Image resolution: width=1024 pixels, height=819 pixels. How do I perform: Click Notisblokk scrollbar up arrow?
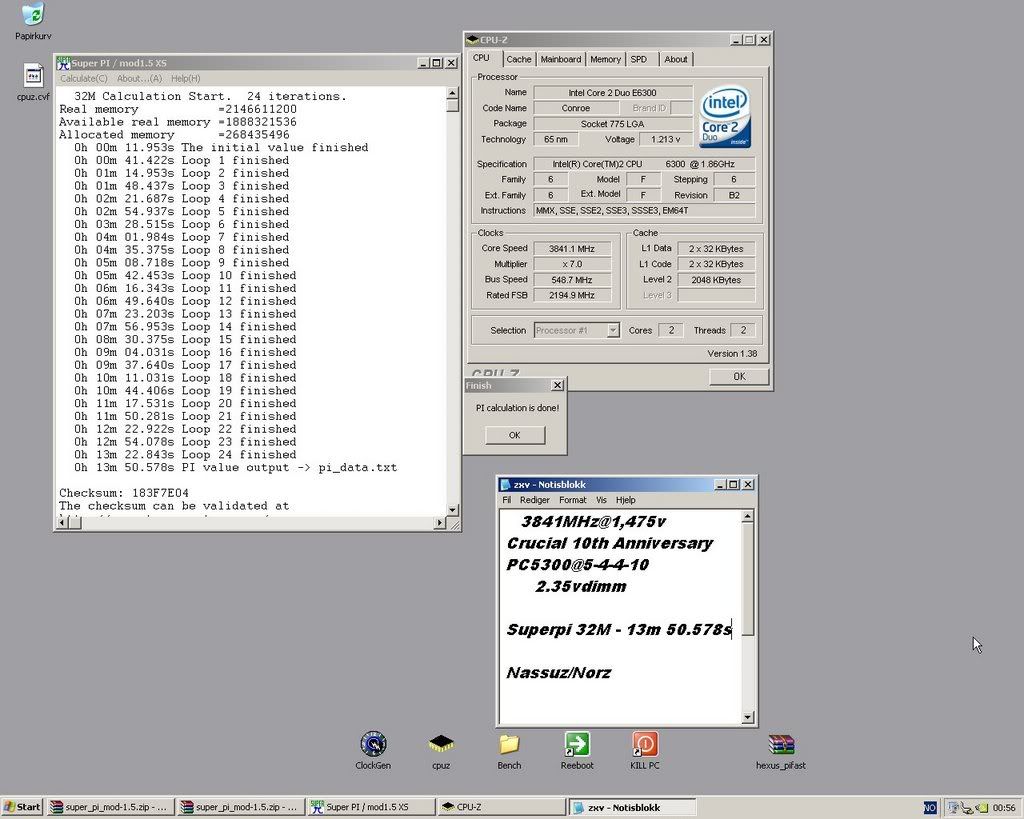[x=748, y=517]
